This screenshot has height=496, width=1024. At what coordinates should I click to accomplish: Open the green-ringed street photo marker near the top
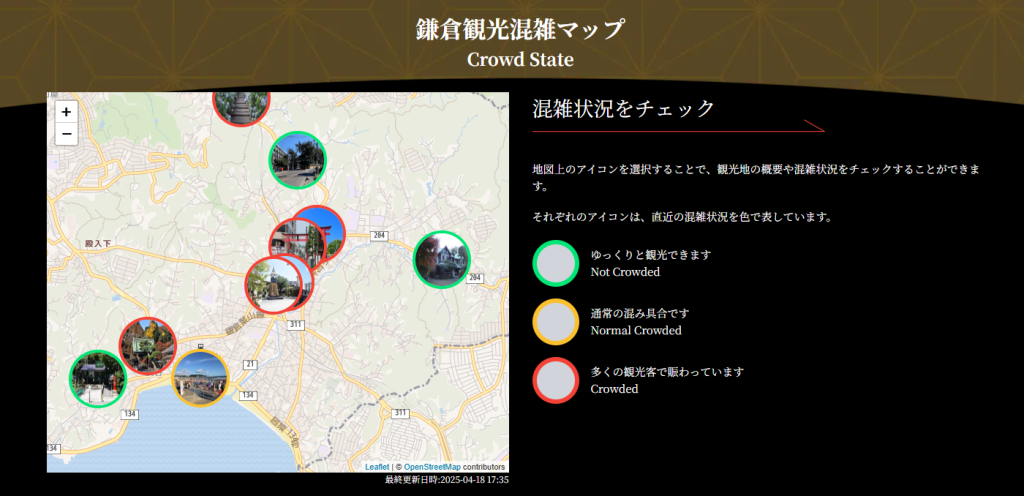tap(297, 160)
